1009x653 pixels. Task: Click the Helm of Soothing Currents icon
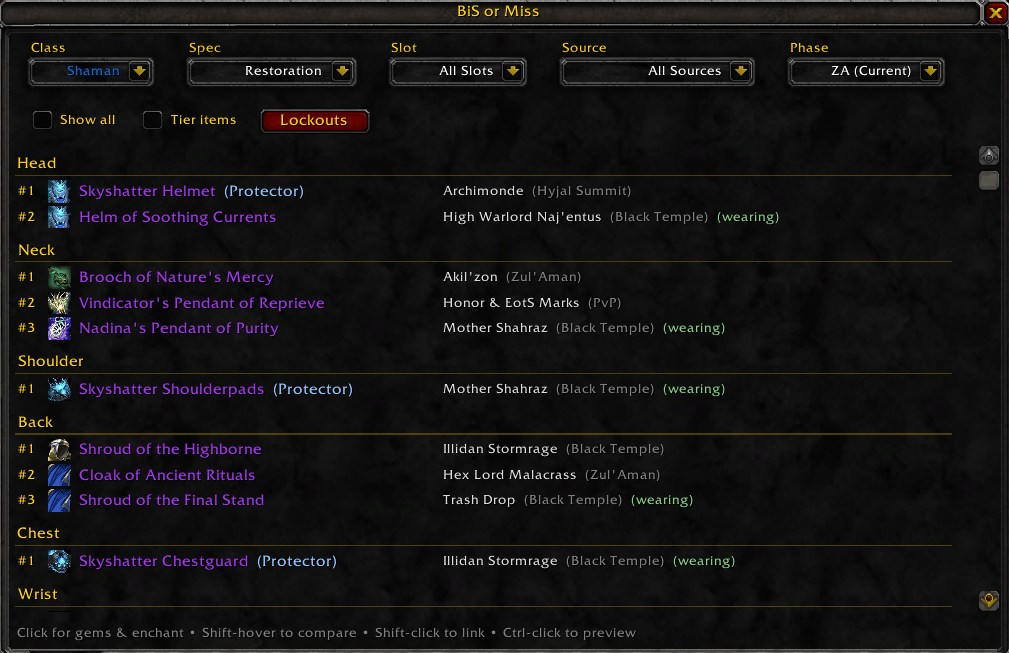(x=59, y=217)
